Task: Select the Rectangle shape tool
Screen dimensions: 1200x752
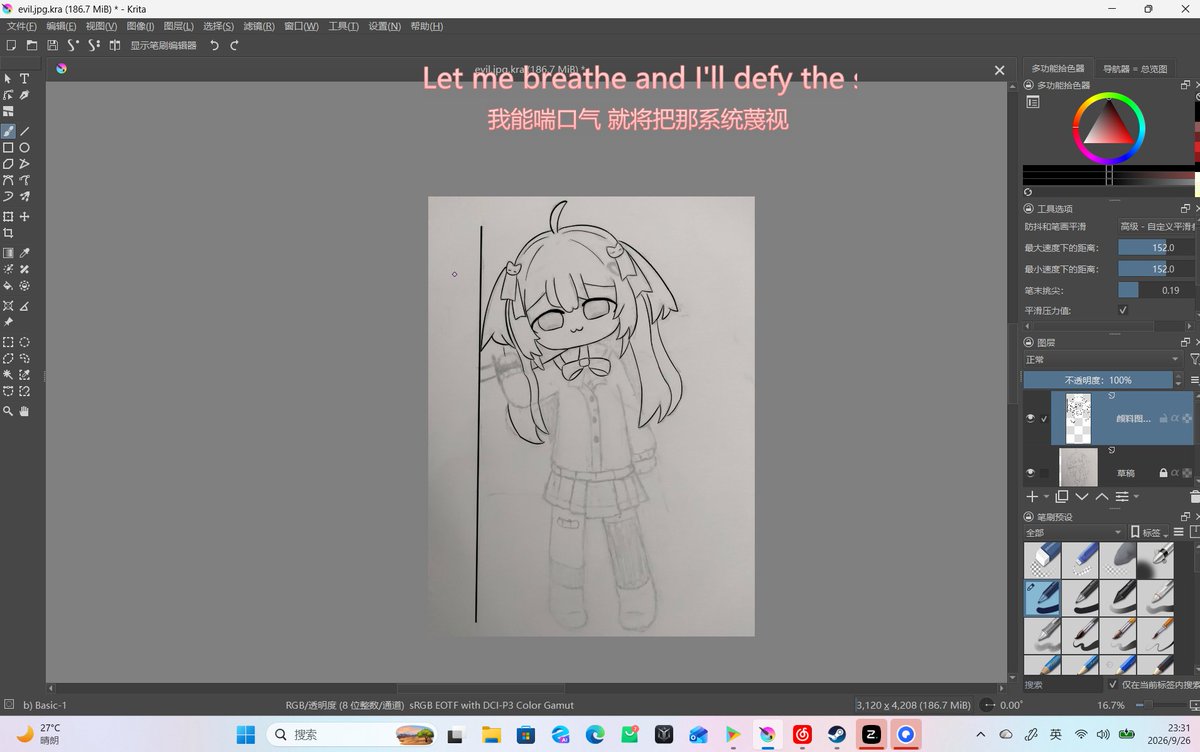Action: click(x=8, y=147)
